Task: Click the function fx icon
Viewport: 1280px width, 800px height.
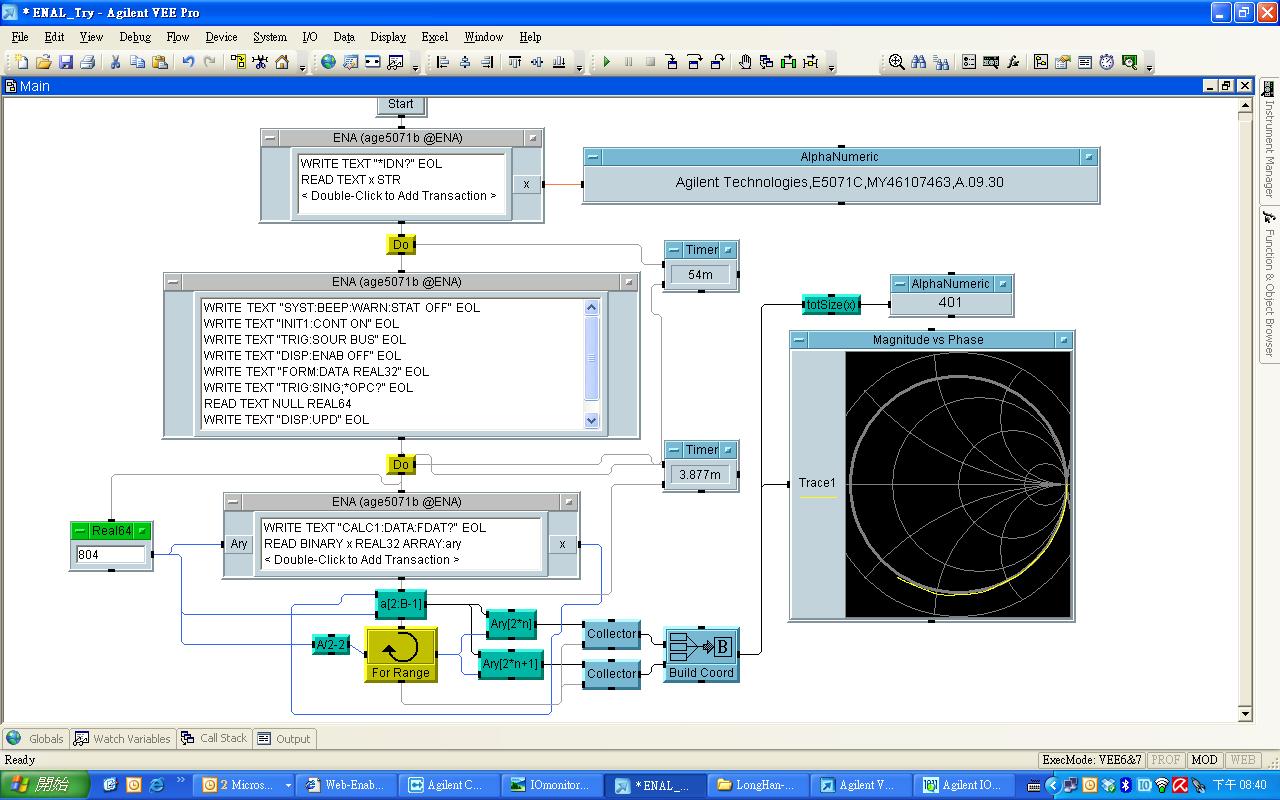Action: point(1012,62)
